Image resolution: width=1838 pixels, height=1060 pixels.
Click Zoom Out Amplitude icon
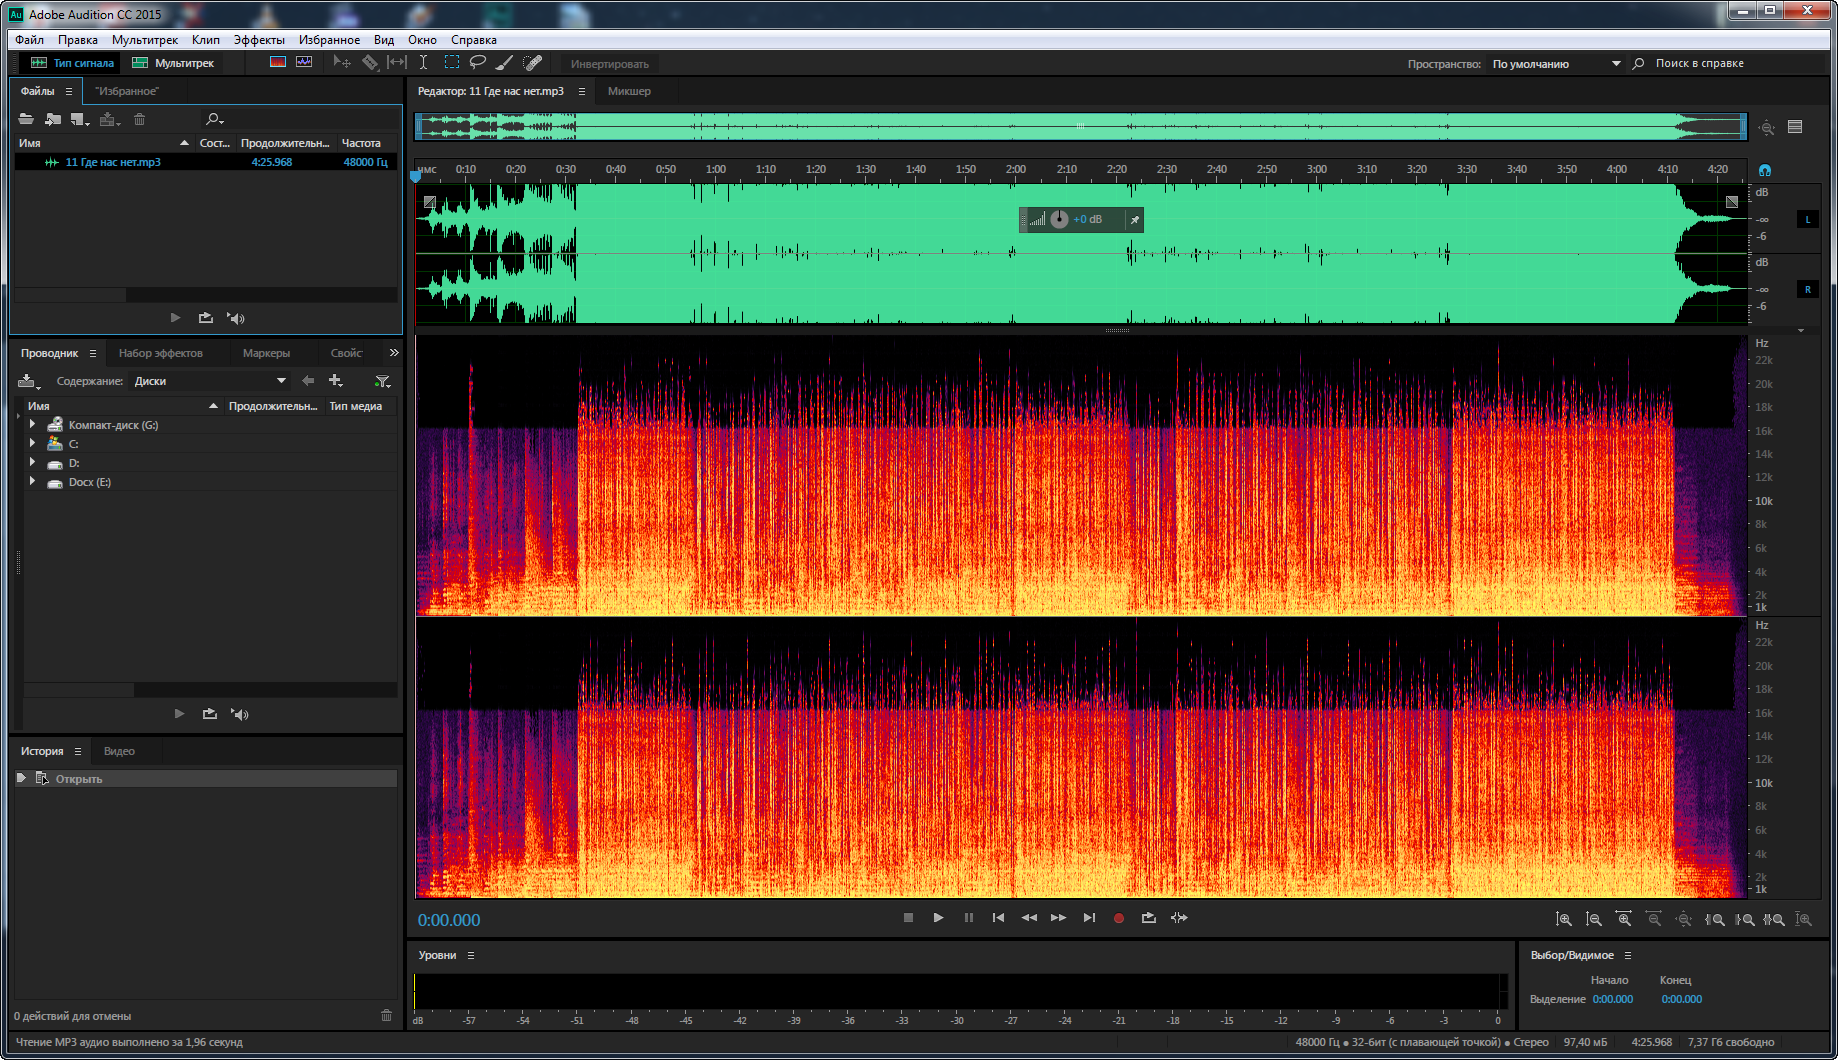tap(1594, 919)
